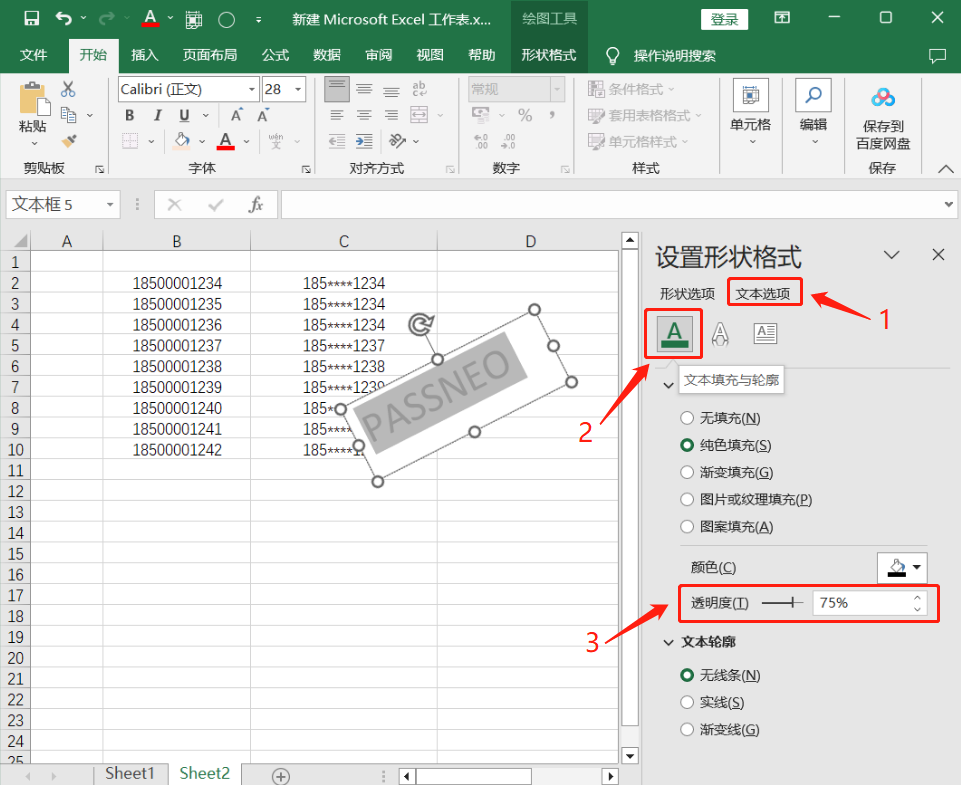The width and height of the screenshot is (961, 785).
Task: Open the font name Calibri dropdown
Action: [x=251, y=89]
